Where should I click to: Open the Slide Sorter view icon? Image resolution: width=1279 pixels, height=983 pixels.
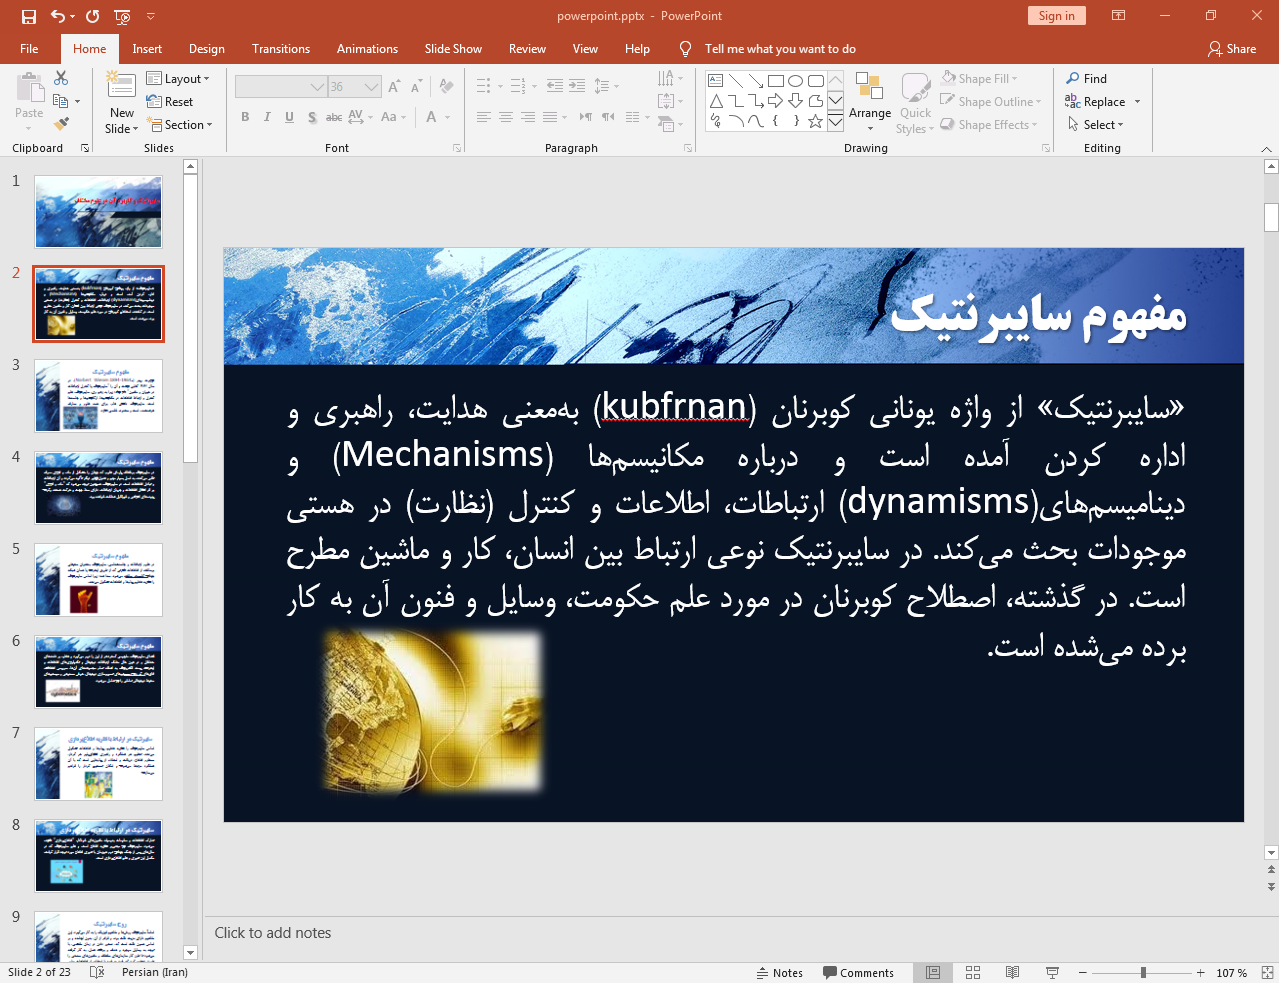[x=972, y=972]
